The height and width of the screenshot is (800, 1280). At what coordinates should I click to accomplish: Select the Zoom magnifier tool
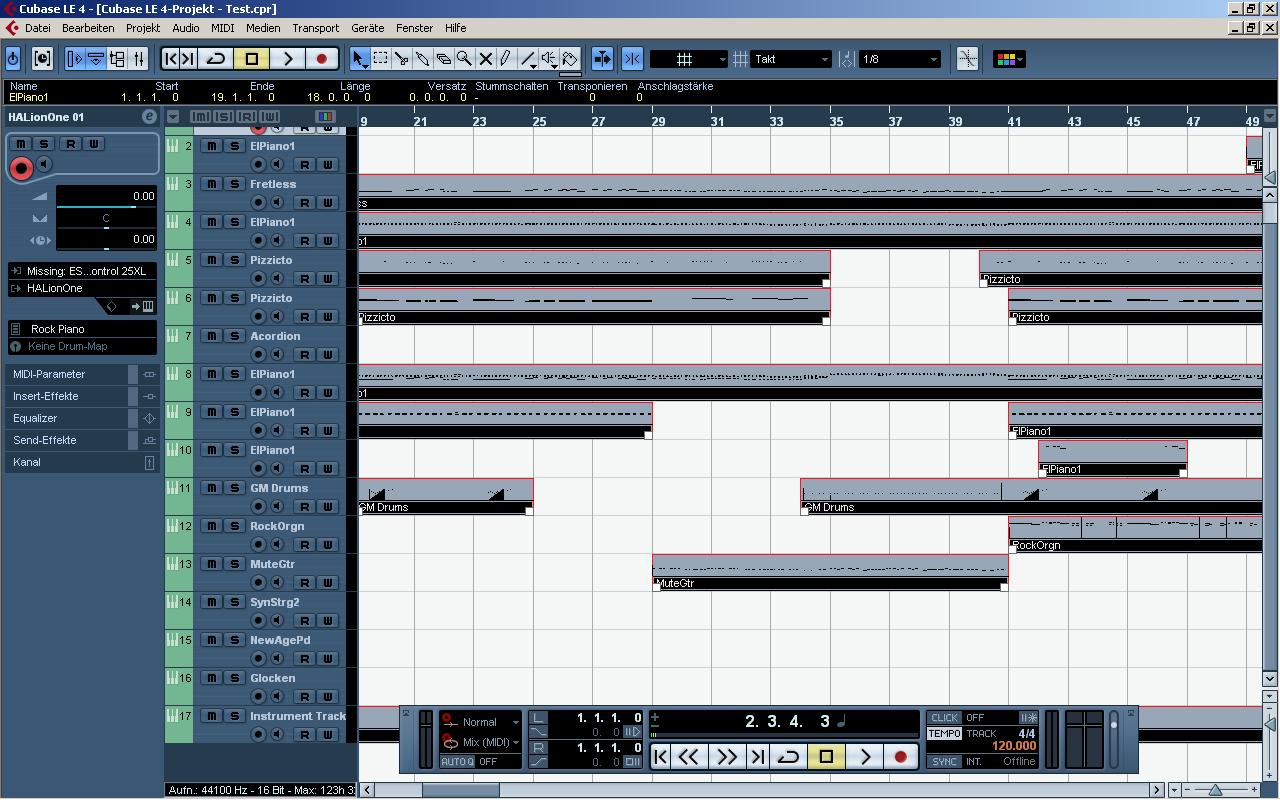coord(465,59)
